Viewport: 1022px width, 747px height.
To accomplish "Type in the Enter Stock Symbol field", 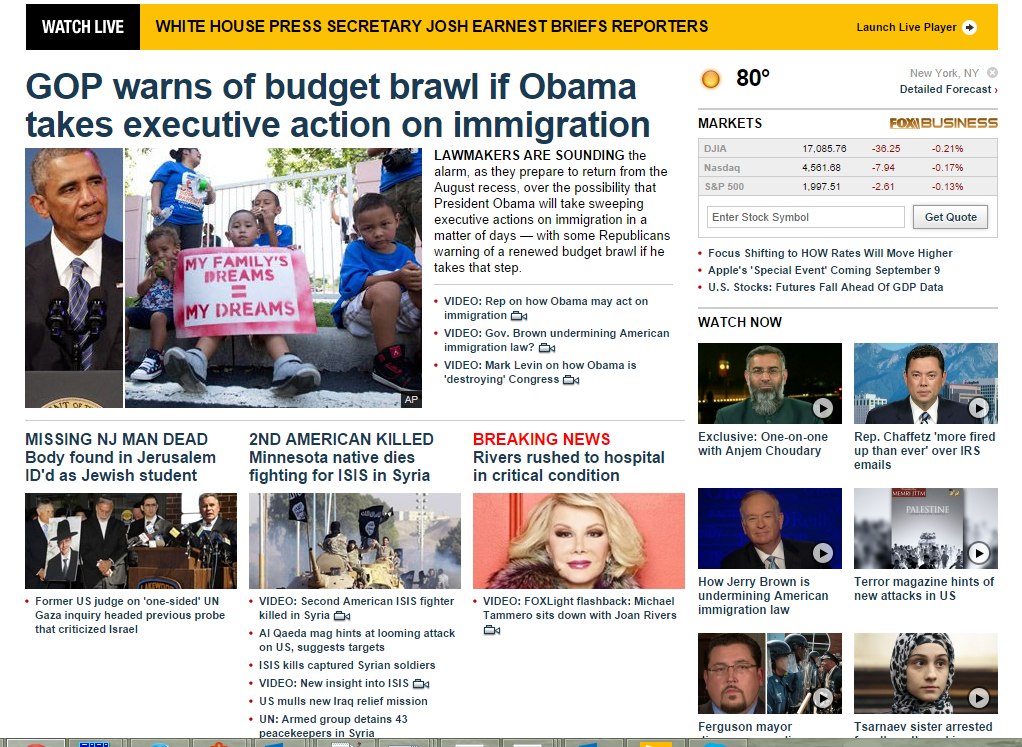I will tap(806, 217).
